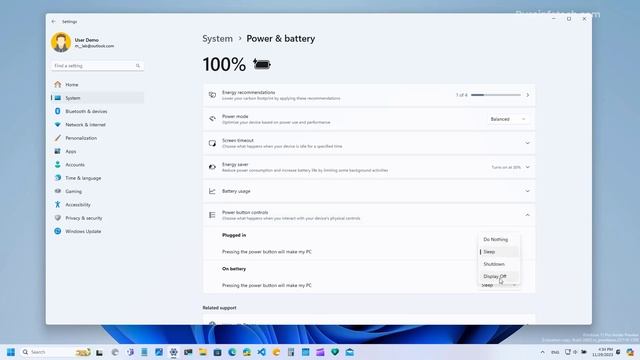Select System in the sidebar
Viewport: 640px width, 360px height.
(97, 98)
